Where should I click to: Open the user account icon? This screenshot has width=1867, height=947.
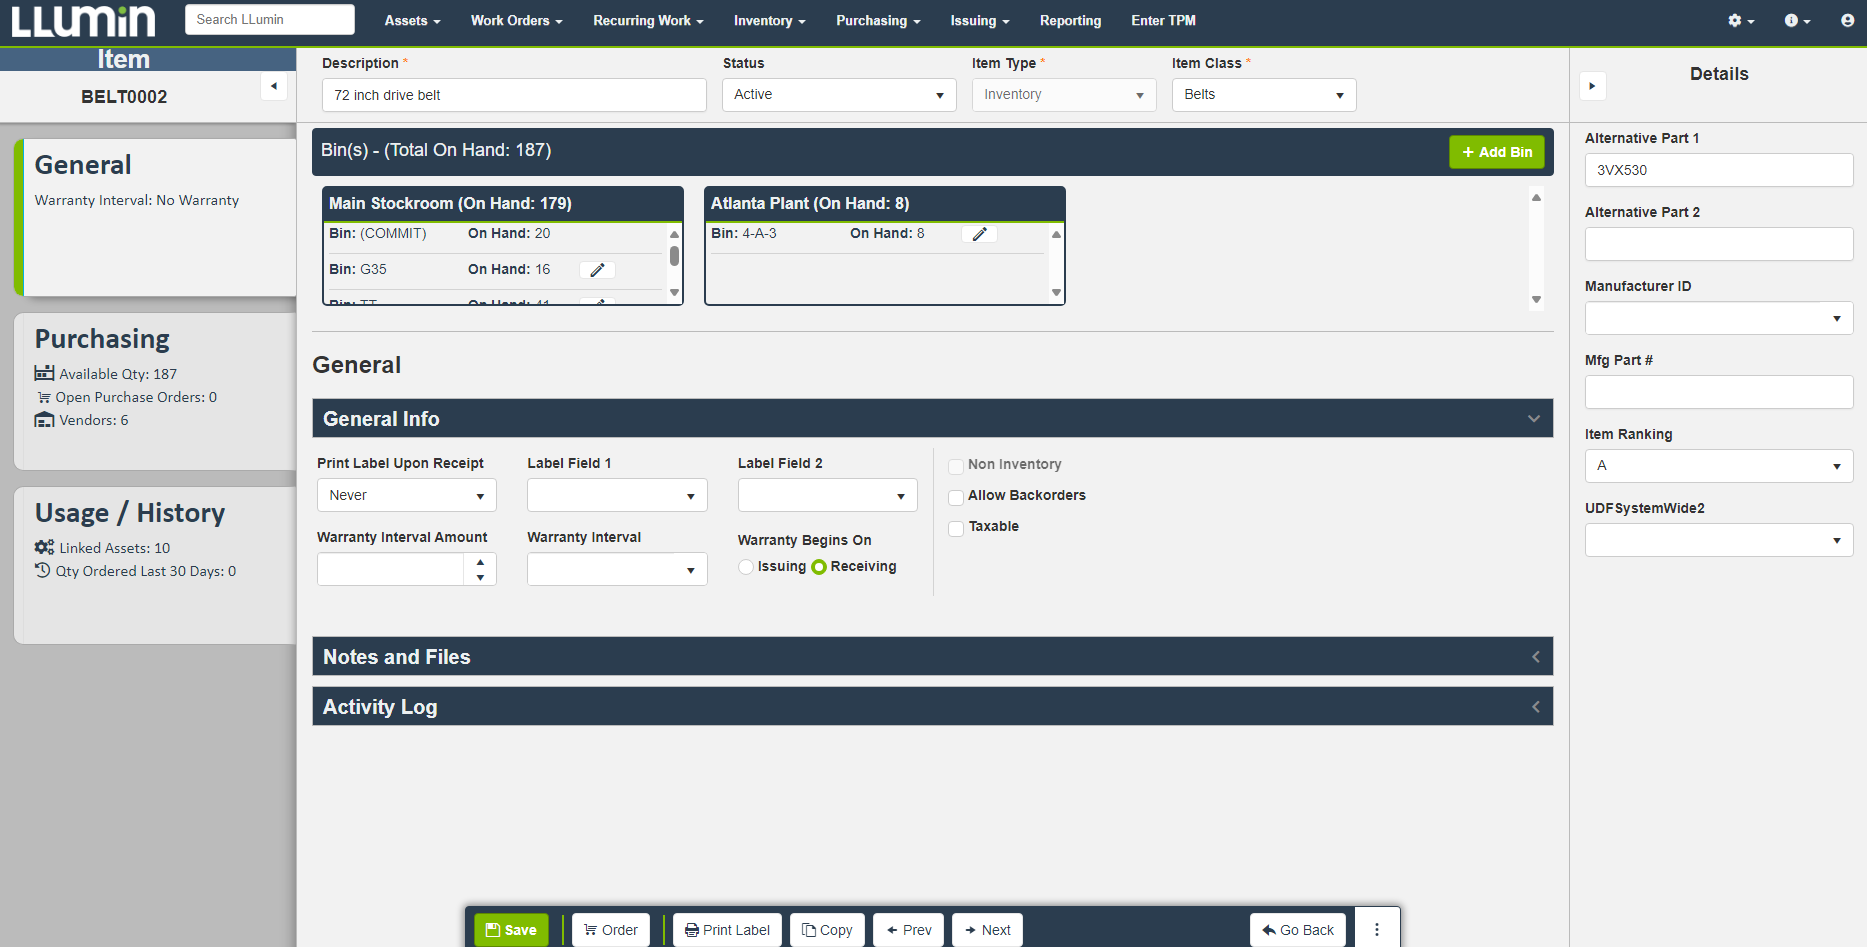1847,21
